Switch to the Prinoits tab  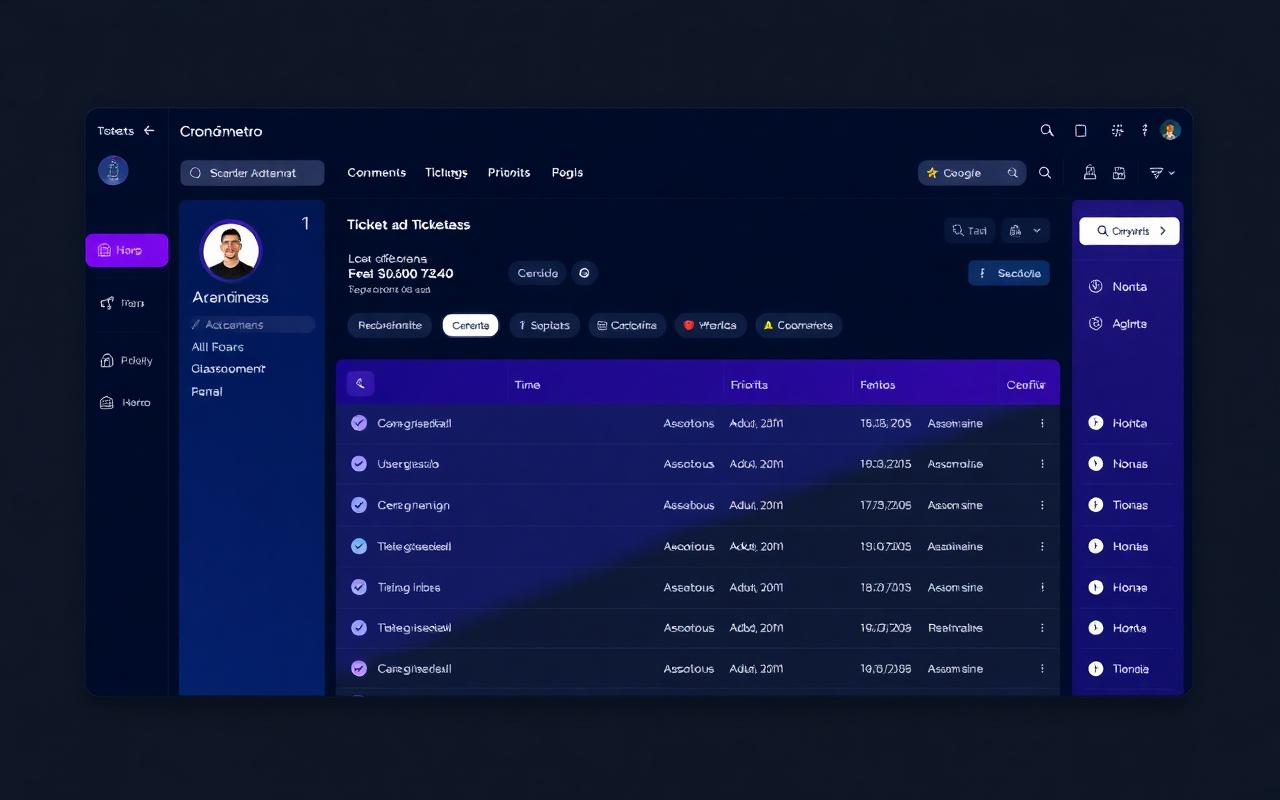509,173
